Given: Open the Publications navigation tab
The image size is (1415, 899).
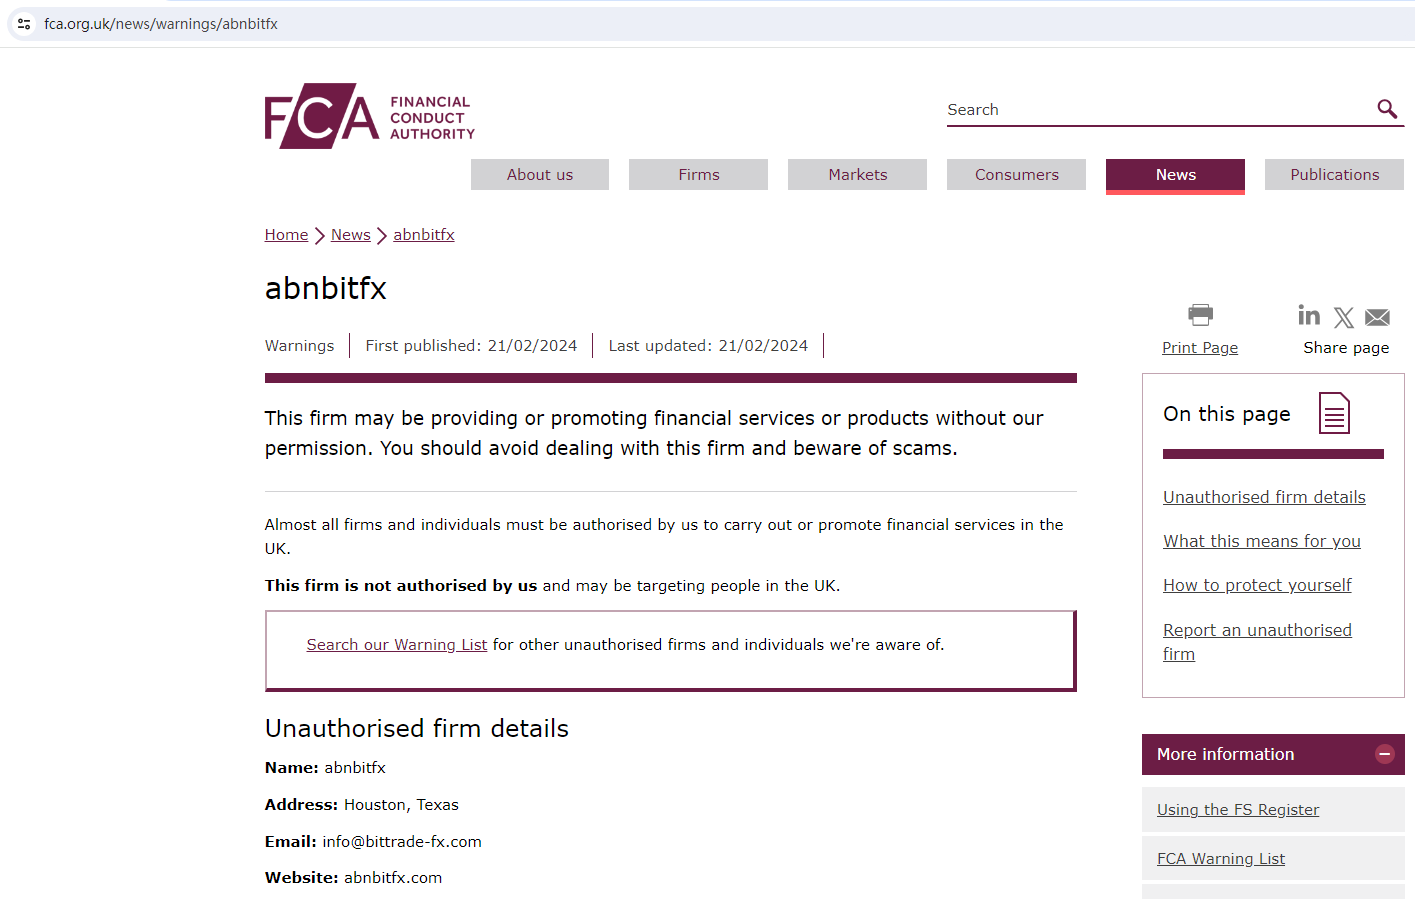Looking at the screenshot, I should [1334, 175].
